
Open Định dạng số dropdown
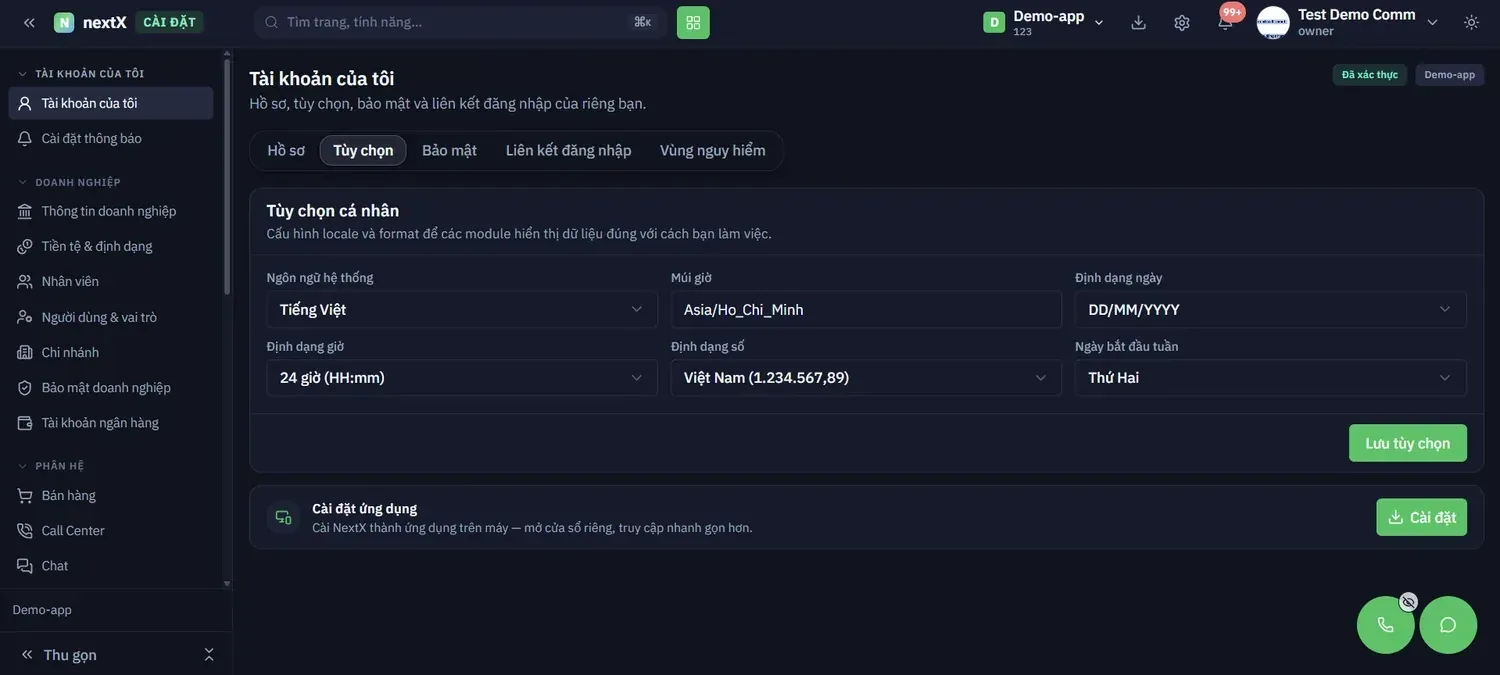tap(866, 378)
